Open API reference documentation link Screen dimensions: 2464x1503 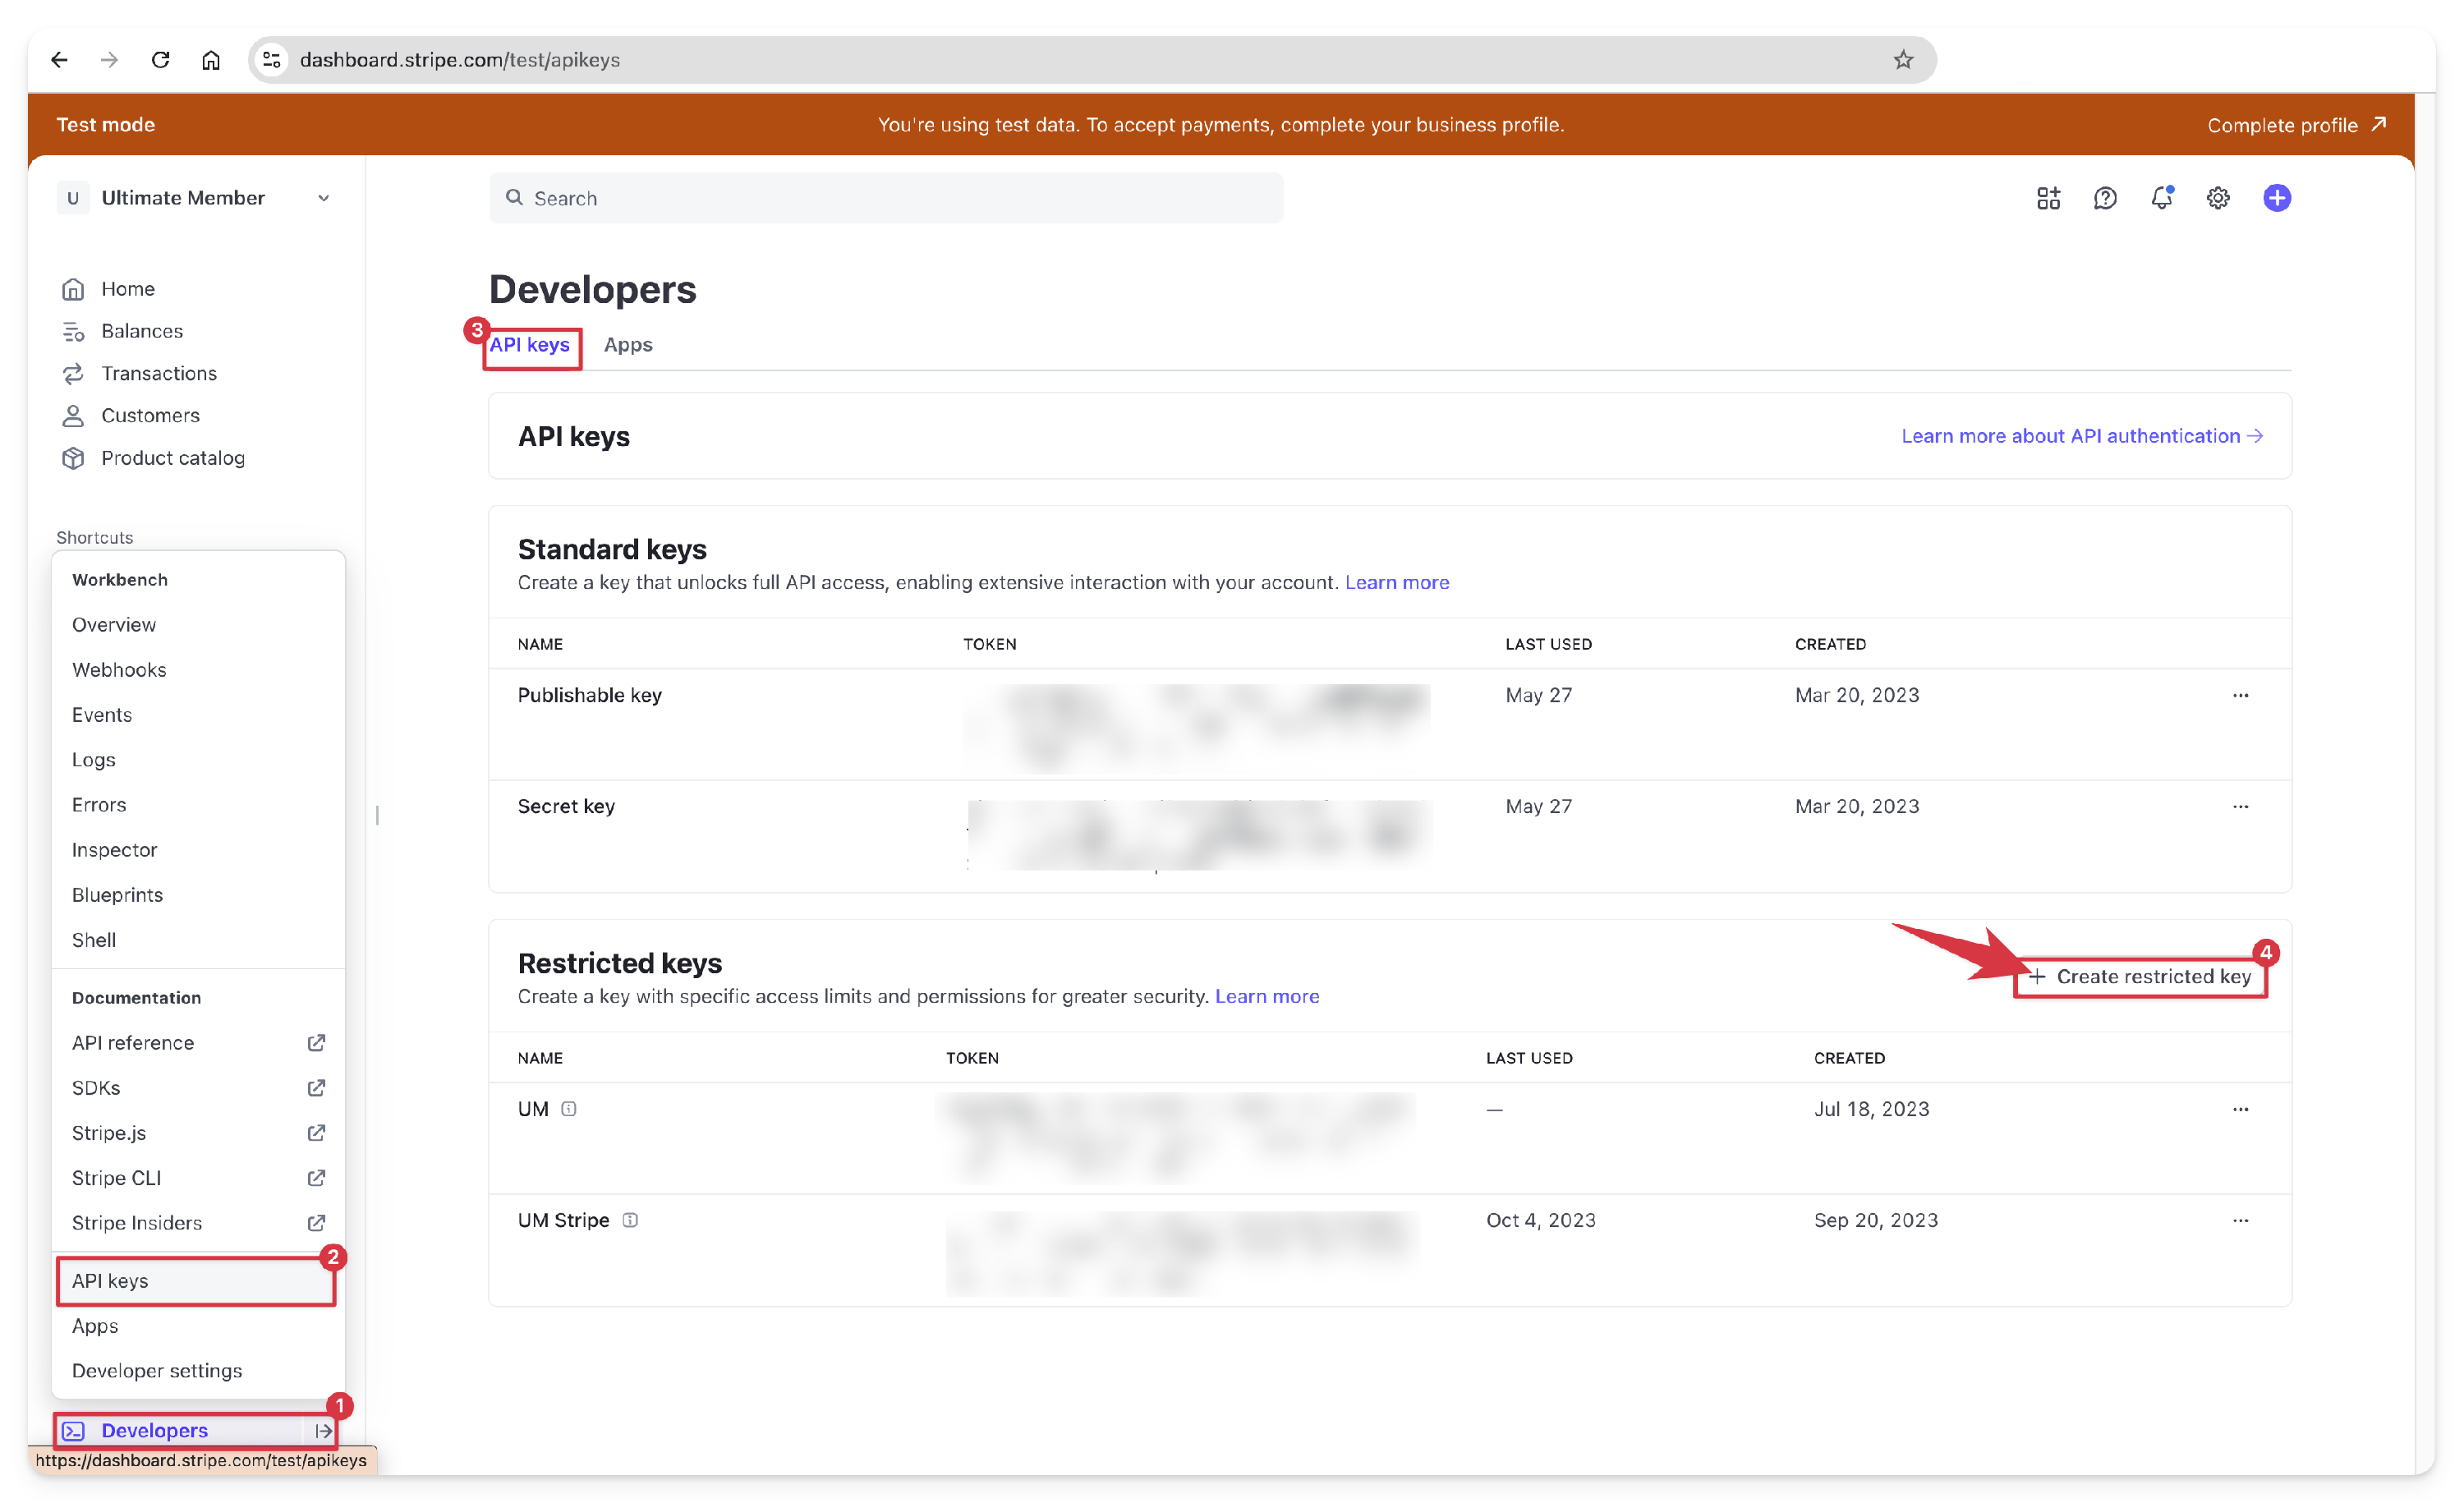coord(198,1042)
